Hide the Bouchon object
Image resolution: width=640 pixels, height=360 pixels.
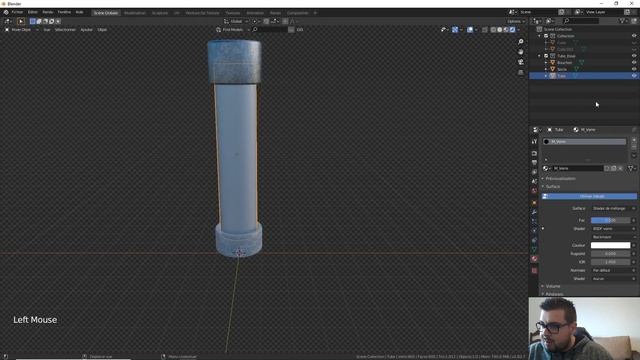[x=634, y=63]
